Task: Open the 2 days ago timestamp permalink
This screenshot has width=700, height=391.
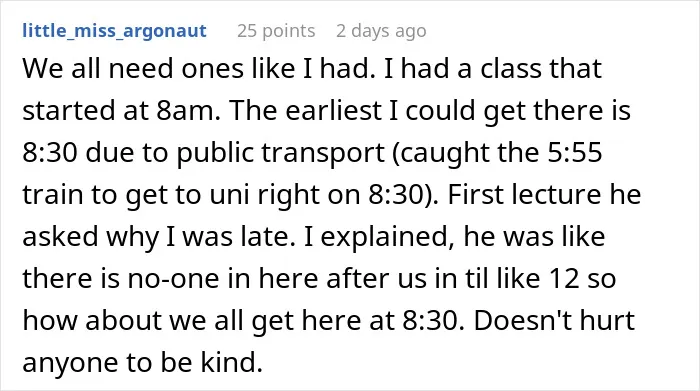Action: [x=381, y=31]
